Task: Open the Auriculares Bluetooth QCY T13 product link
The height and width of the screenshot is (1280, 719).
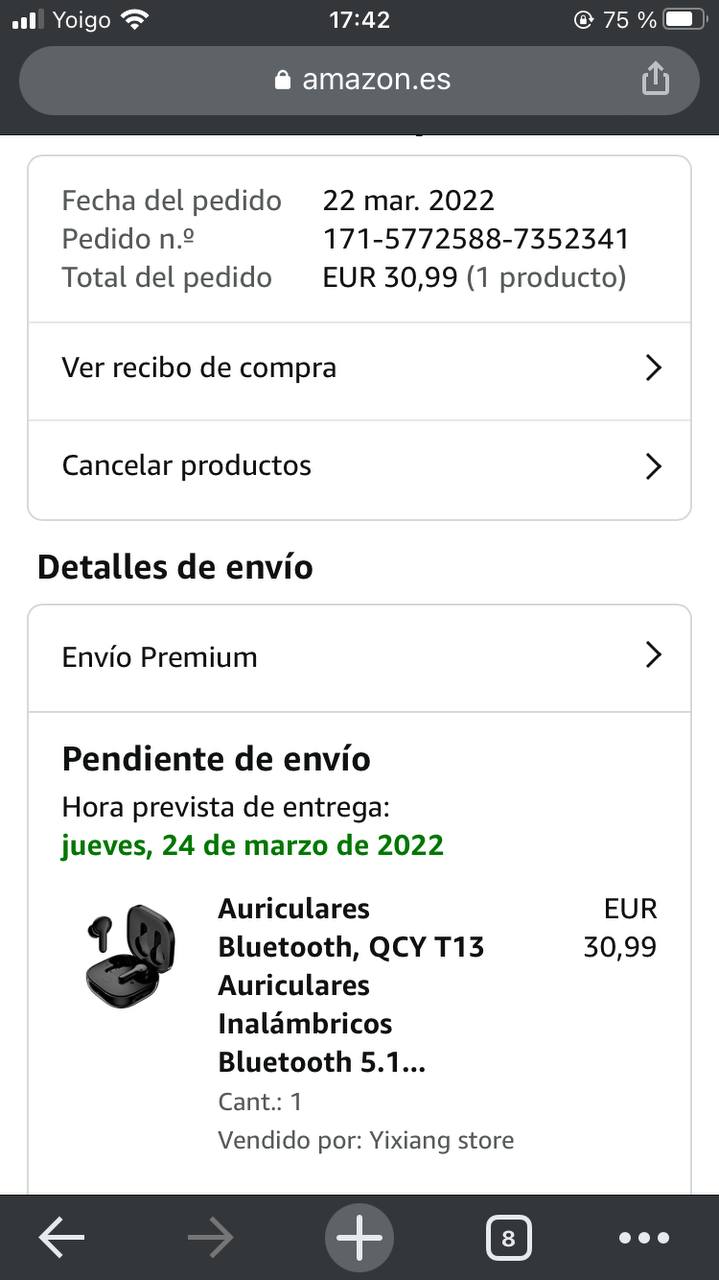Action: point(350,985)
